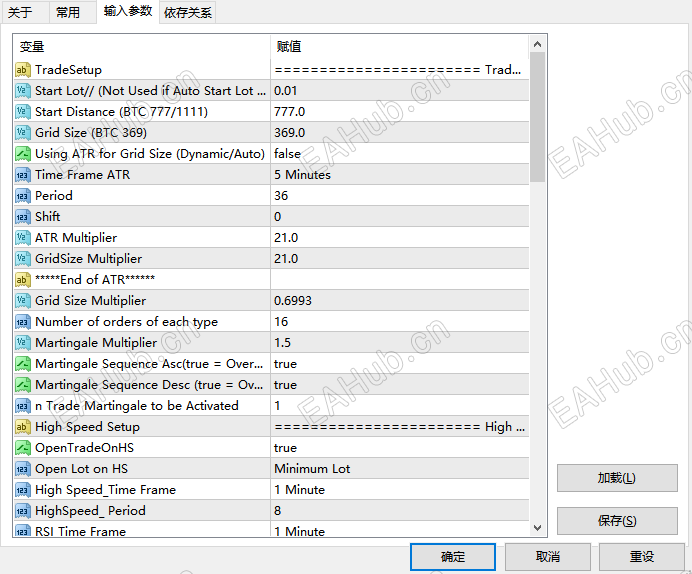The width and height of the screenshot is (692, 574).
Task: Click the Start Lot row's double-type icon
Action: point(23,91)
